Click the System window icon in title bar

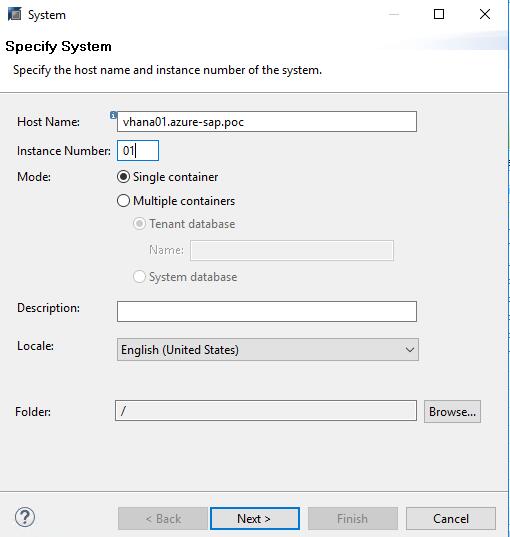[14, 14]
